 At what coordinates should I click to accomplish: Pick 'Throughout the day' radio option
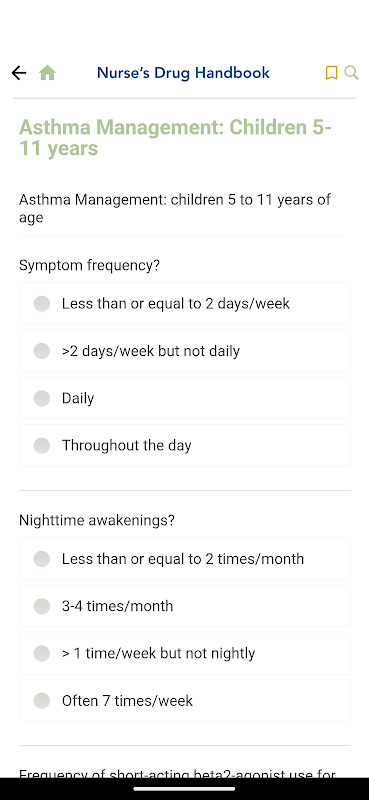click(185, 445)
